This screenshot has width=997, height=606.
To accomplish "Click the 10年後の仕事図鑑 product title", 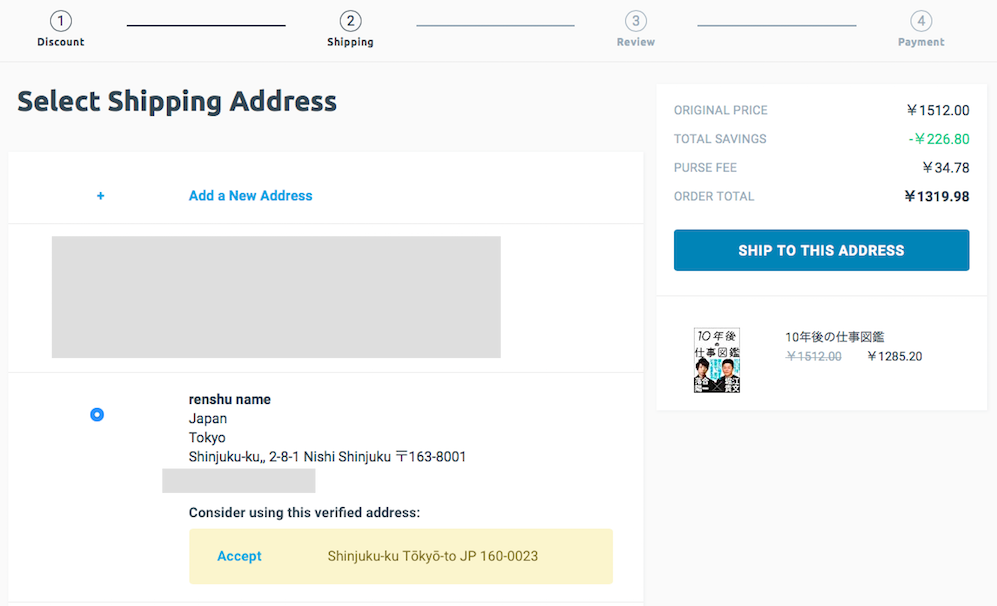I will coord(835,337).
